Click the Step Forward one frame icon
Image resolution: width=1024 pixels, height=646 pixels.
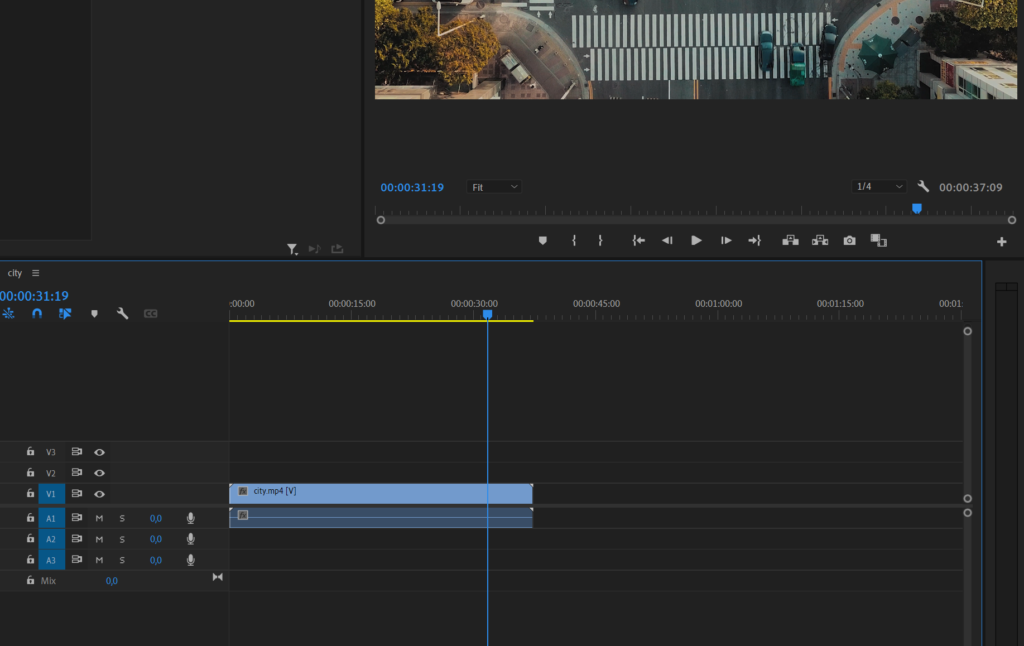726,241
